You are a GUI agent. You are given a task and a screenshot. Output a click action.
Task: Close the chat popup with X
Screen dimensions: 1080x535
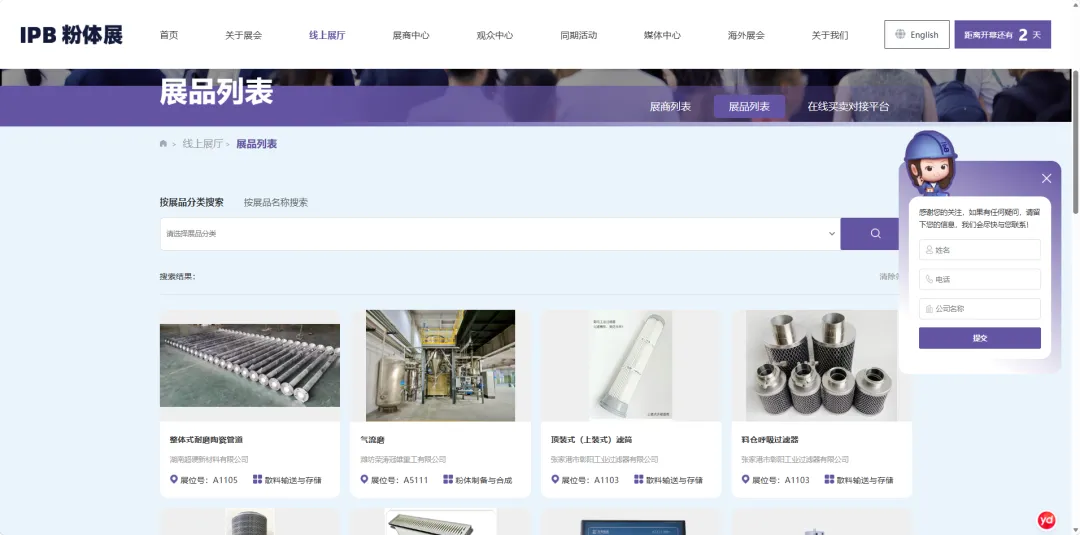pos(1046,178)
